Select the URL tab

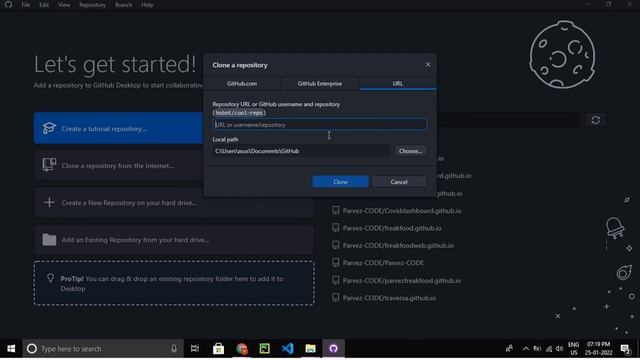[398, 83]
